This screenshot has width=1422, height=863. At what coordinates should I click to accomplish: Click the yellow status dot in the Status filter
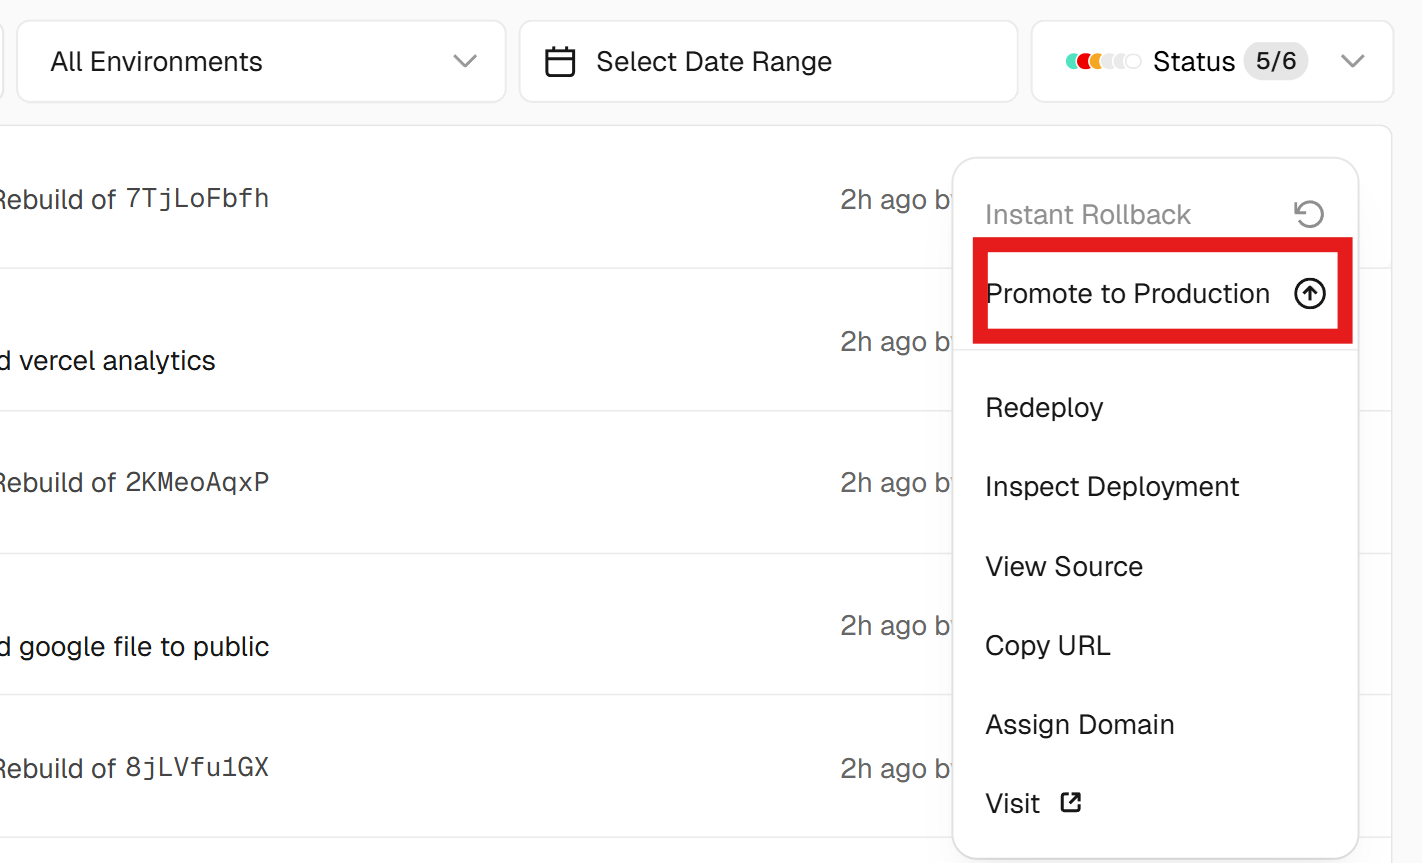(1097, 60)
